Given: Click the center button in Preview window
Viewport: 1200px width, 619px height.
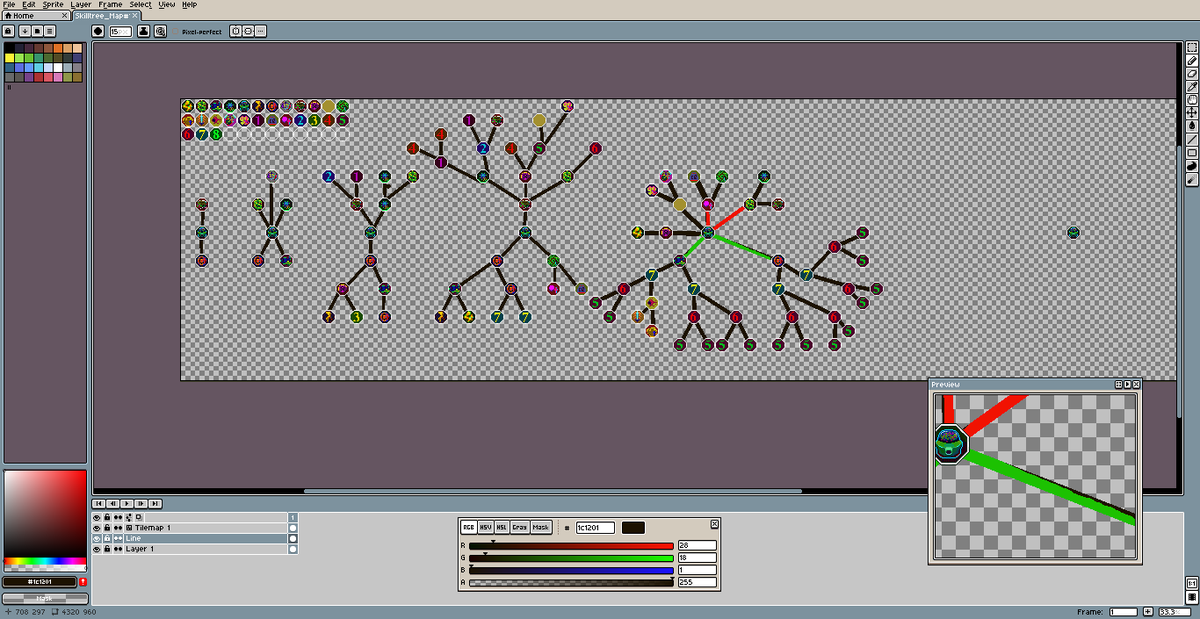Looking at the screenshot, I should click(1119, 384).
